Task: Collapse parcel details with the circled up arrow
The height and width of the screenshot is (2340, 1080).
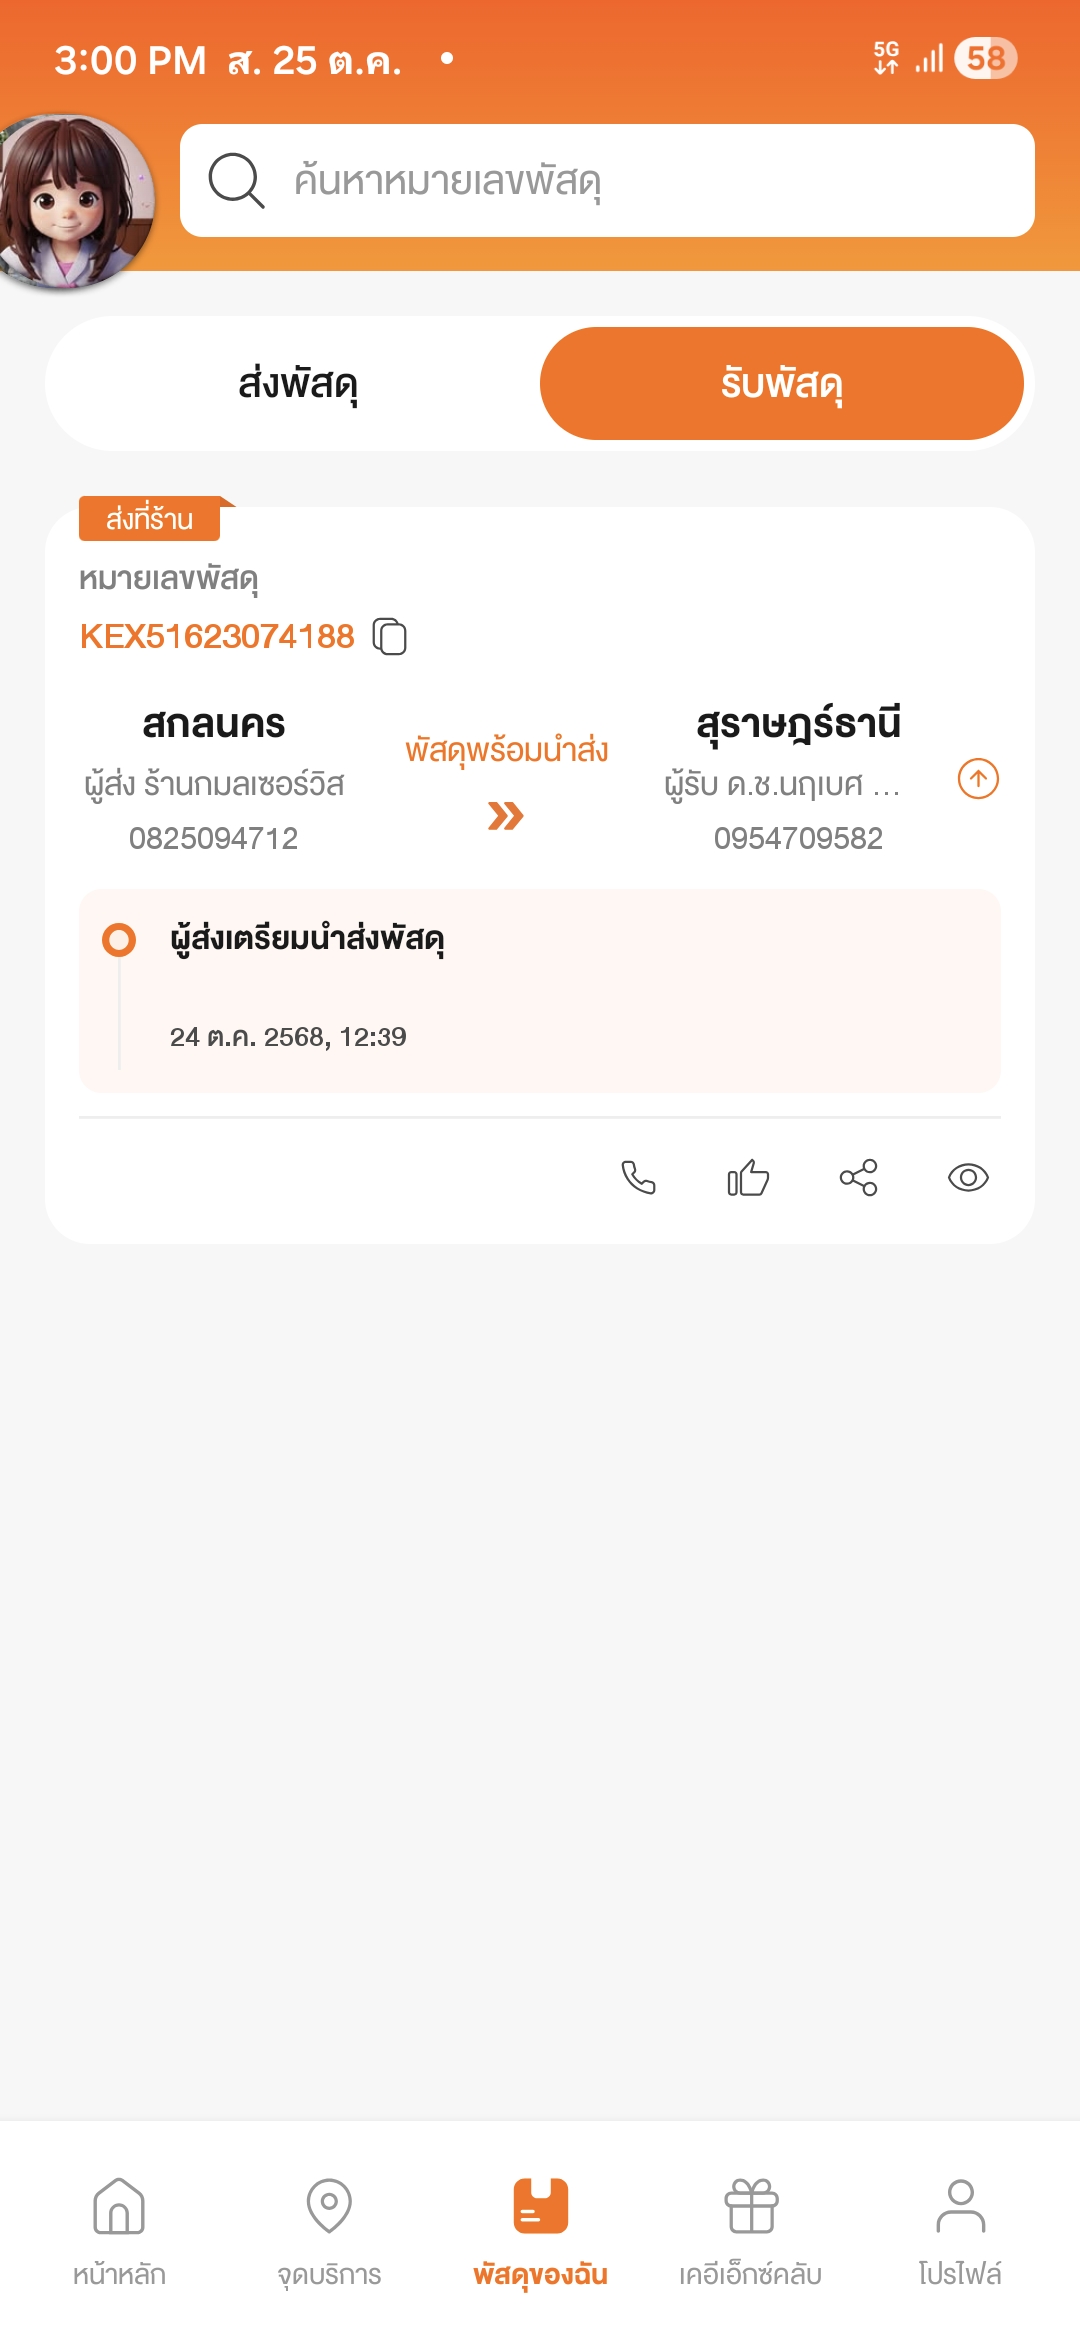Action: [x=978, y=779]
